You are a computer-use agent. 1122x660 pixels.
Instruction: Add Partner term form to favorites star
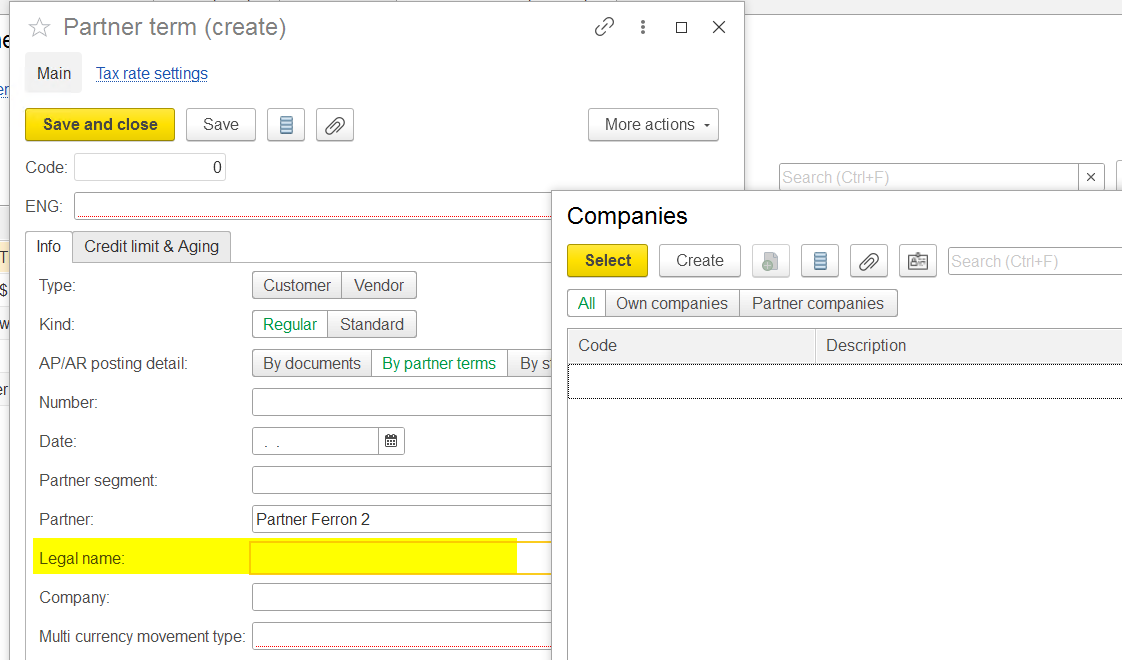pos(39,28)
